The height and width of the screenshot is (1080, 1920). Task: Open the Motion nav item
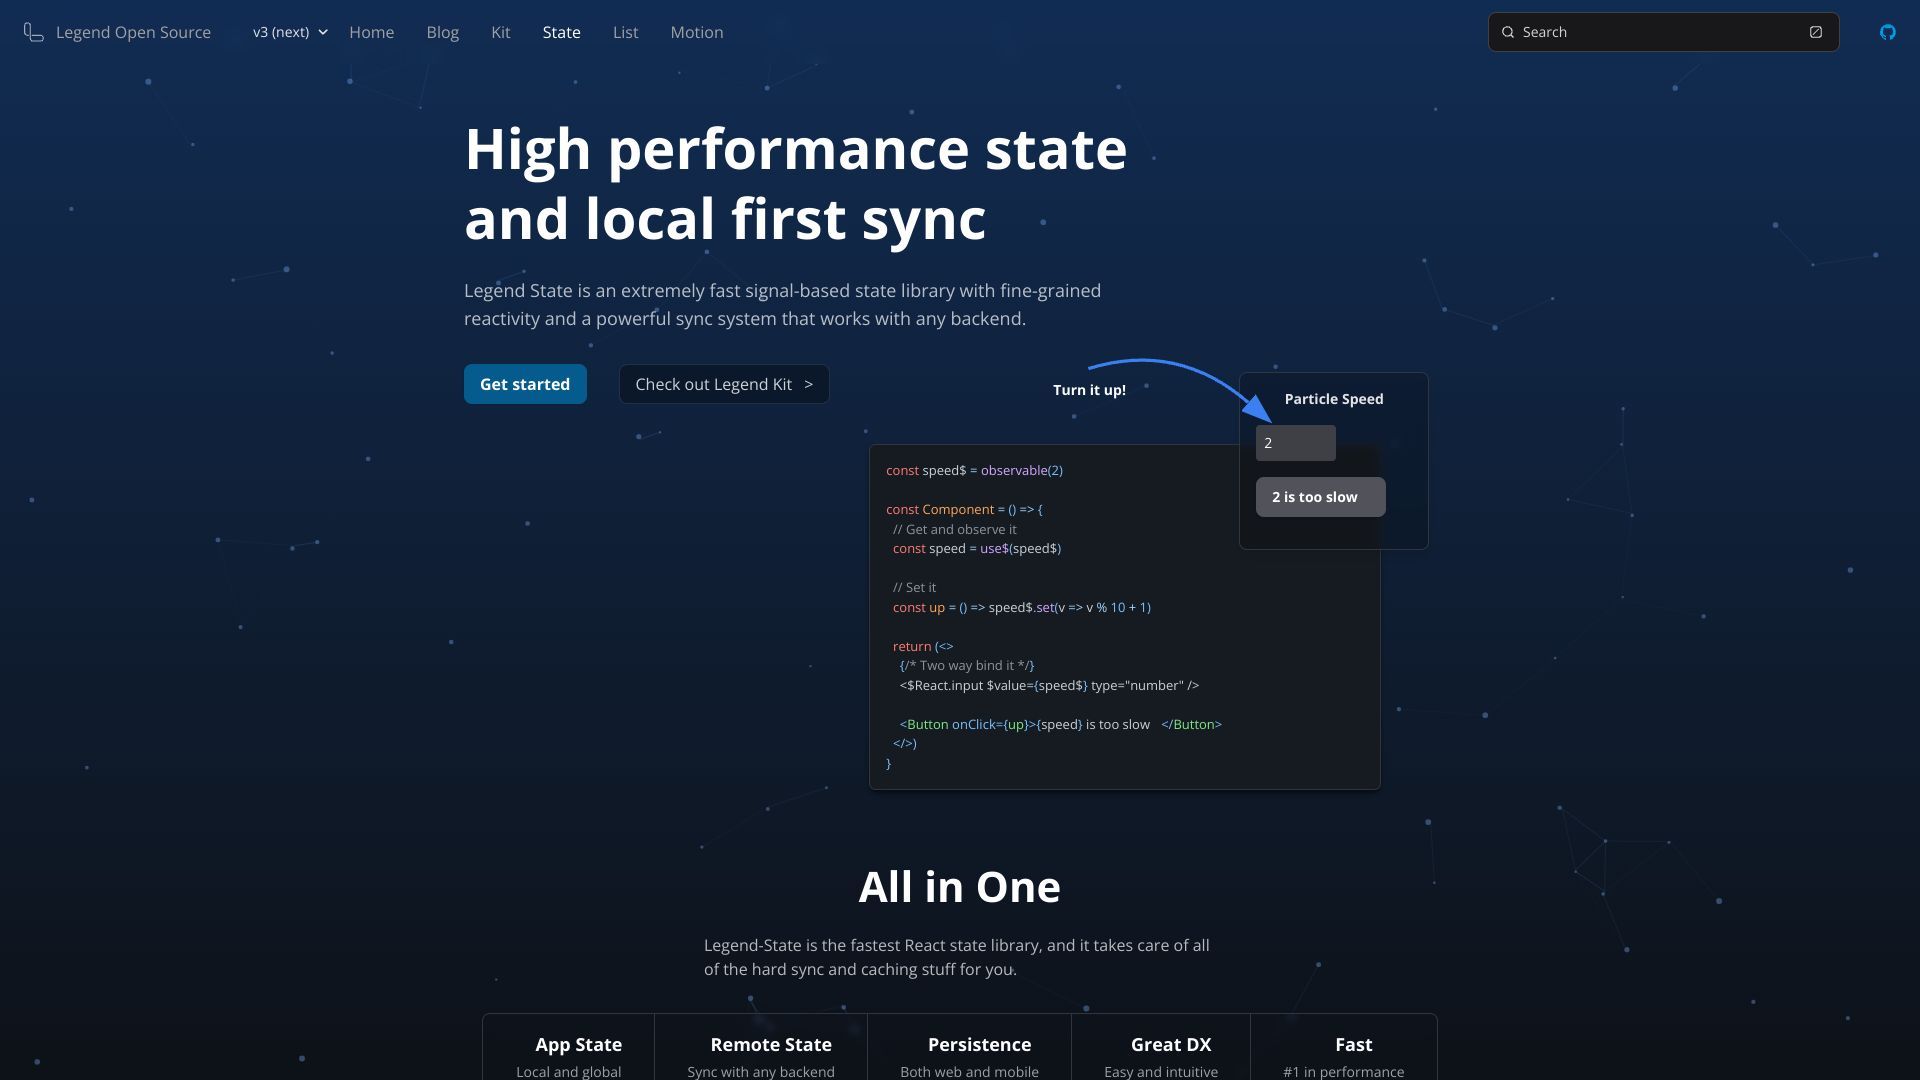[696, 32]
